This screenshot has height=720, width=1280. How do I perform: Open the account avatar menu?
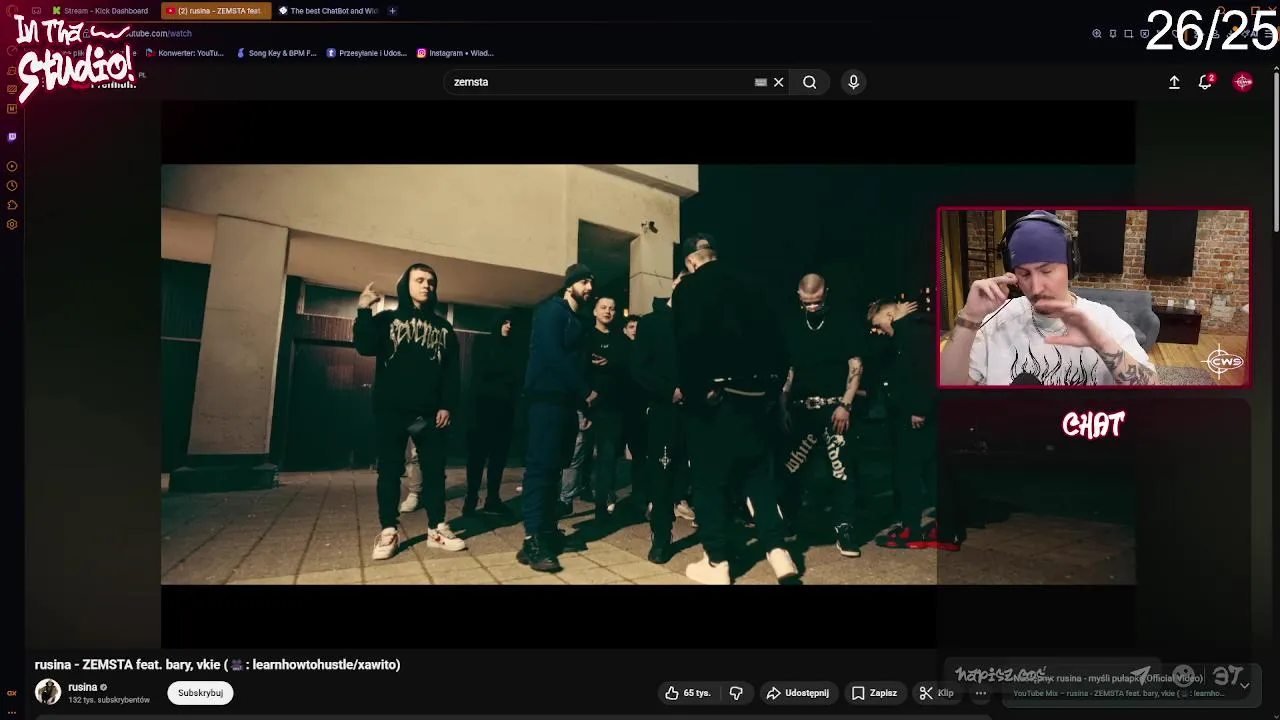click(1243, 82)
